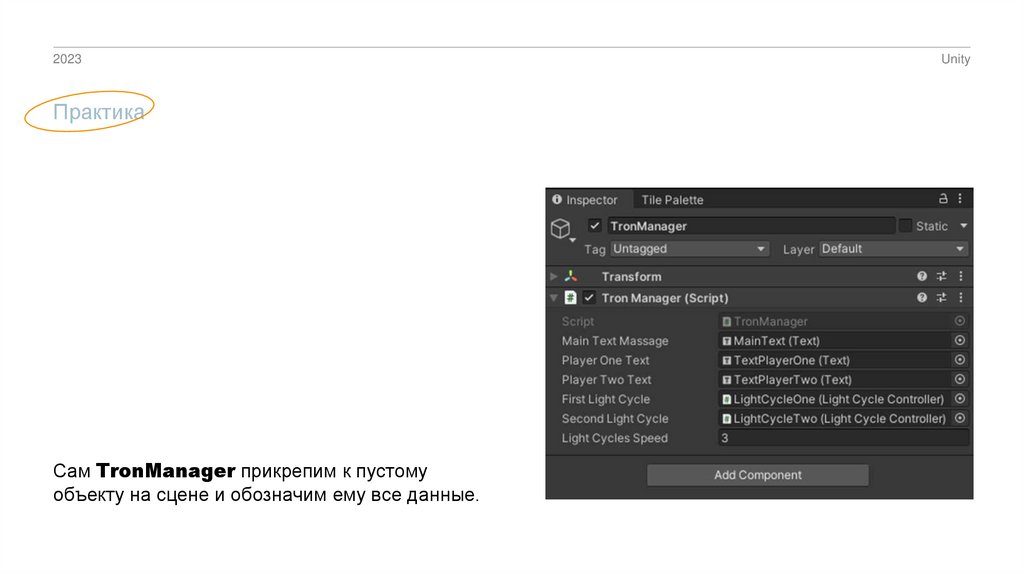The height and width of the screenshot is (574, 1024).
Task: Open Tron Manager script options menu
Action: click(961, 298)
